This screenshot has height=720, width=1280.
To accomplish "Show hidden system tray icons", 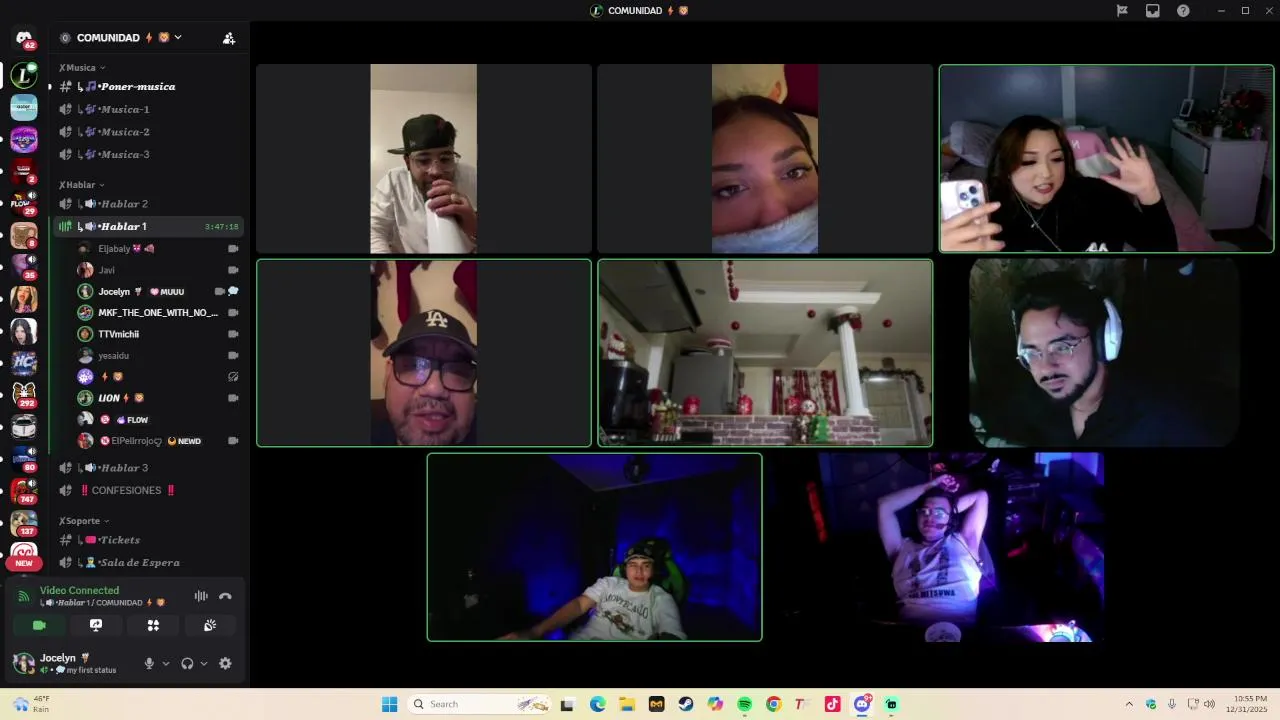I will [1129, 704].
